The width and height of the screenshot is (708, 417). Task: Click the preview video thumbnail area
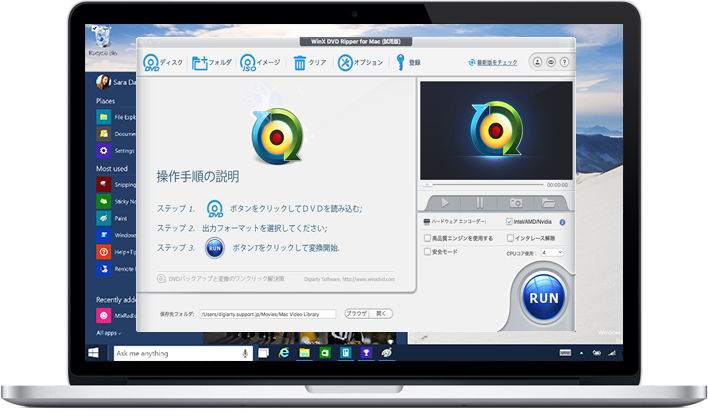[496, 130]
